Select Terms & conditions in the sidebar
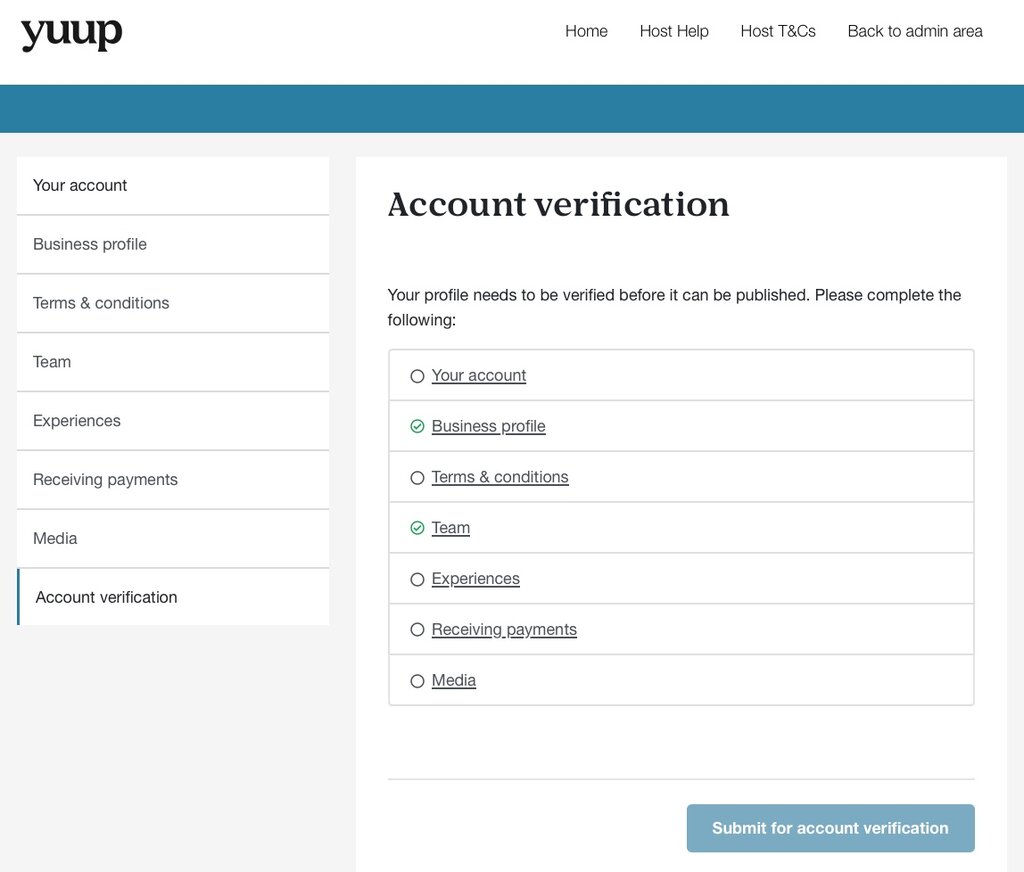The width and height of the screenshot is (1024, 872). [173, 303]
